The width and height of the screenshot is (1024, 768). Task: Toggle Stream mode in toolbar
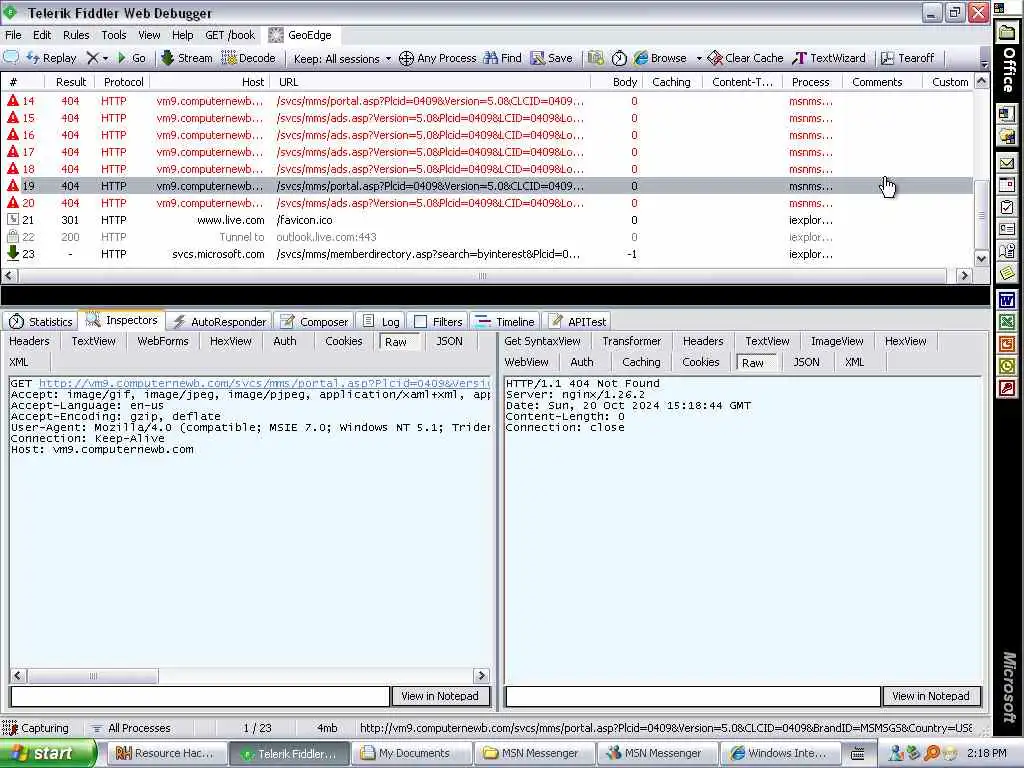[x=186, y=58]
